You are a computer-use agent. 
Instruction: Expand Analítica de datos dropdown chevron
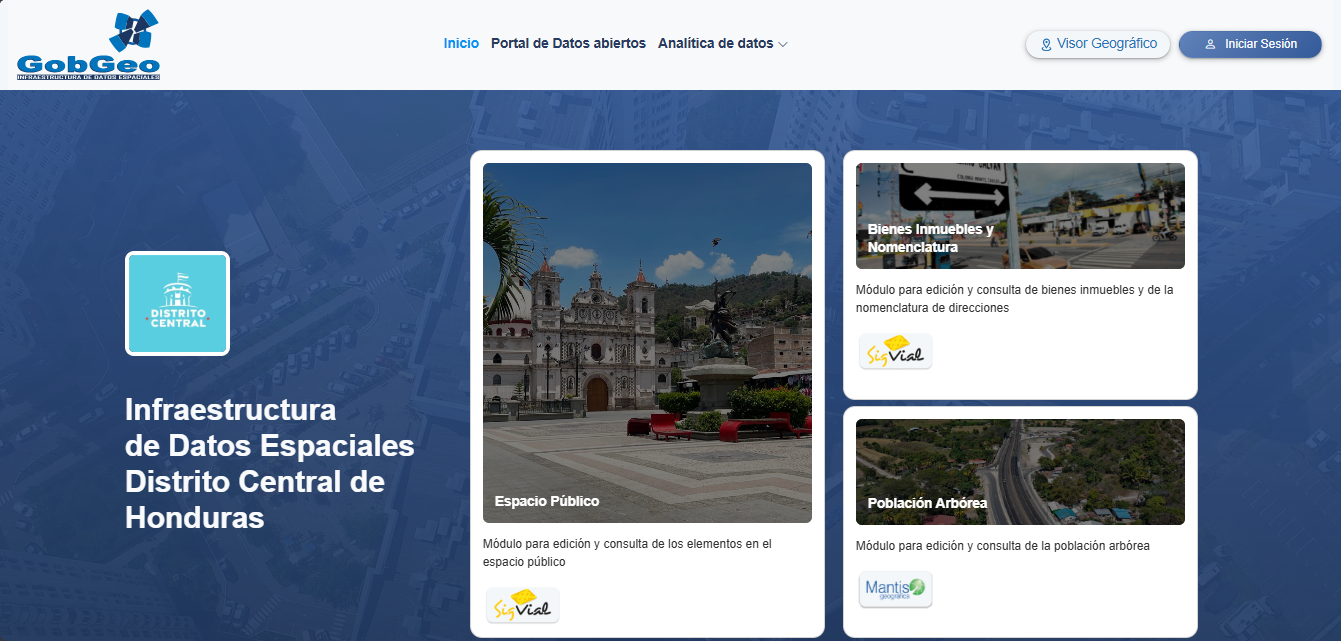784,45
